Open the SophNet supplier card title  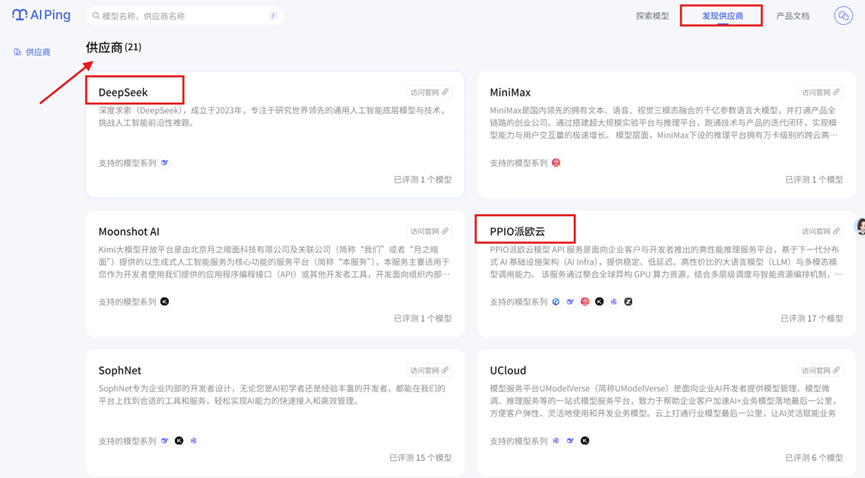120,370
